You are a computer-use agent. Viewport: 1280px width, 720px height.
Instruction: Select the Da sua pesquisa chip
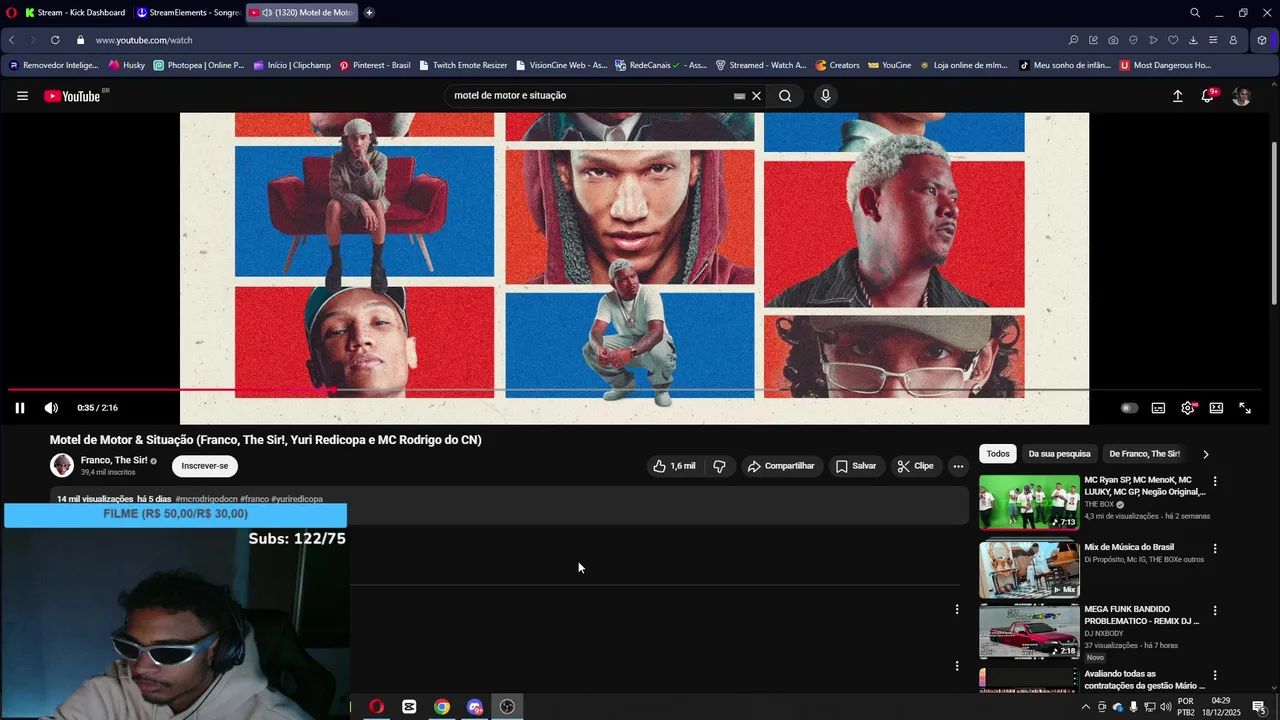pos(1059,454)
